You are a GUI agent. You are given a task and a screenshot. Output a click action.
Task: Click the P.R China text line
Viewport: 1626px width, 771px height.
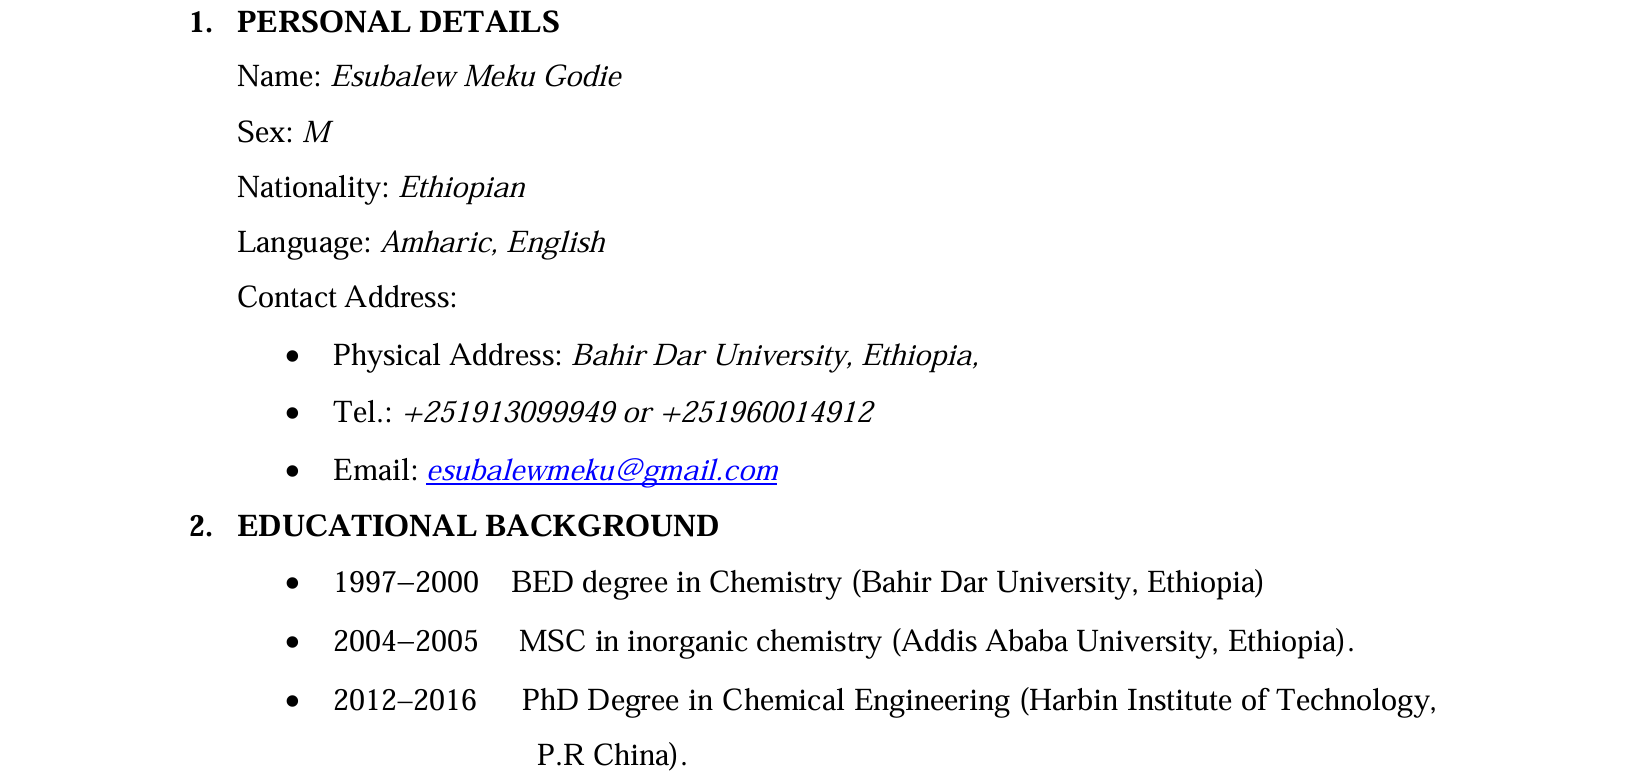611,755
